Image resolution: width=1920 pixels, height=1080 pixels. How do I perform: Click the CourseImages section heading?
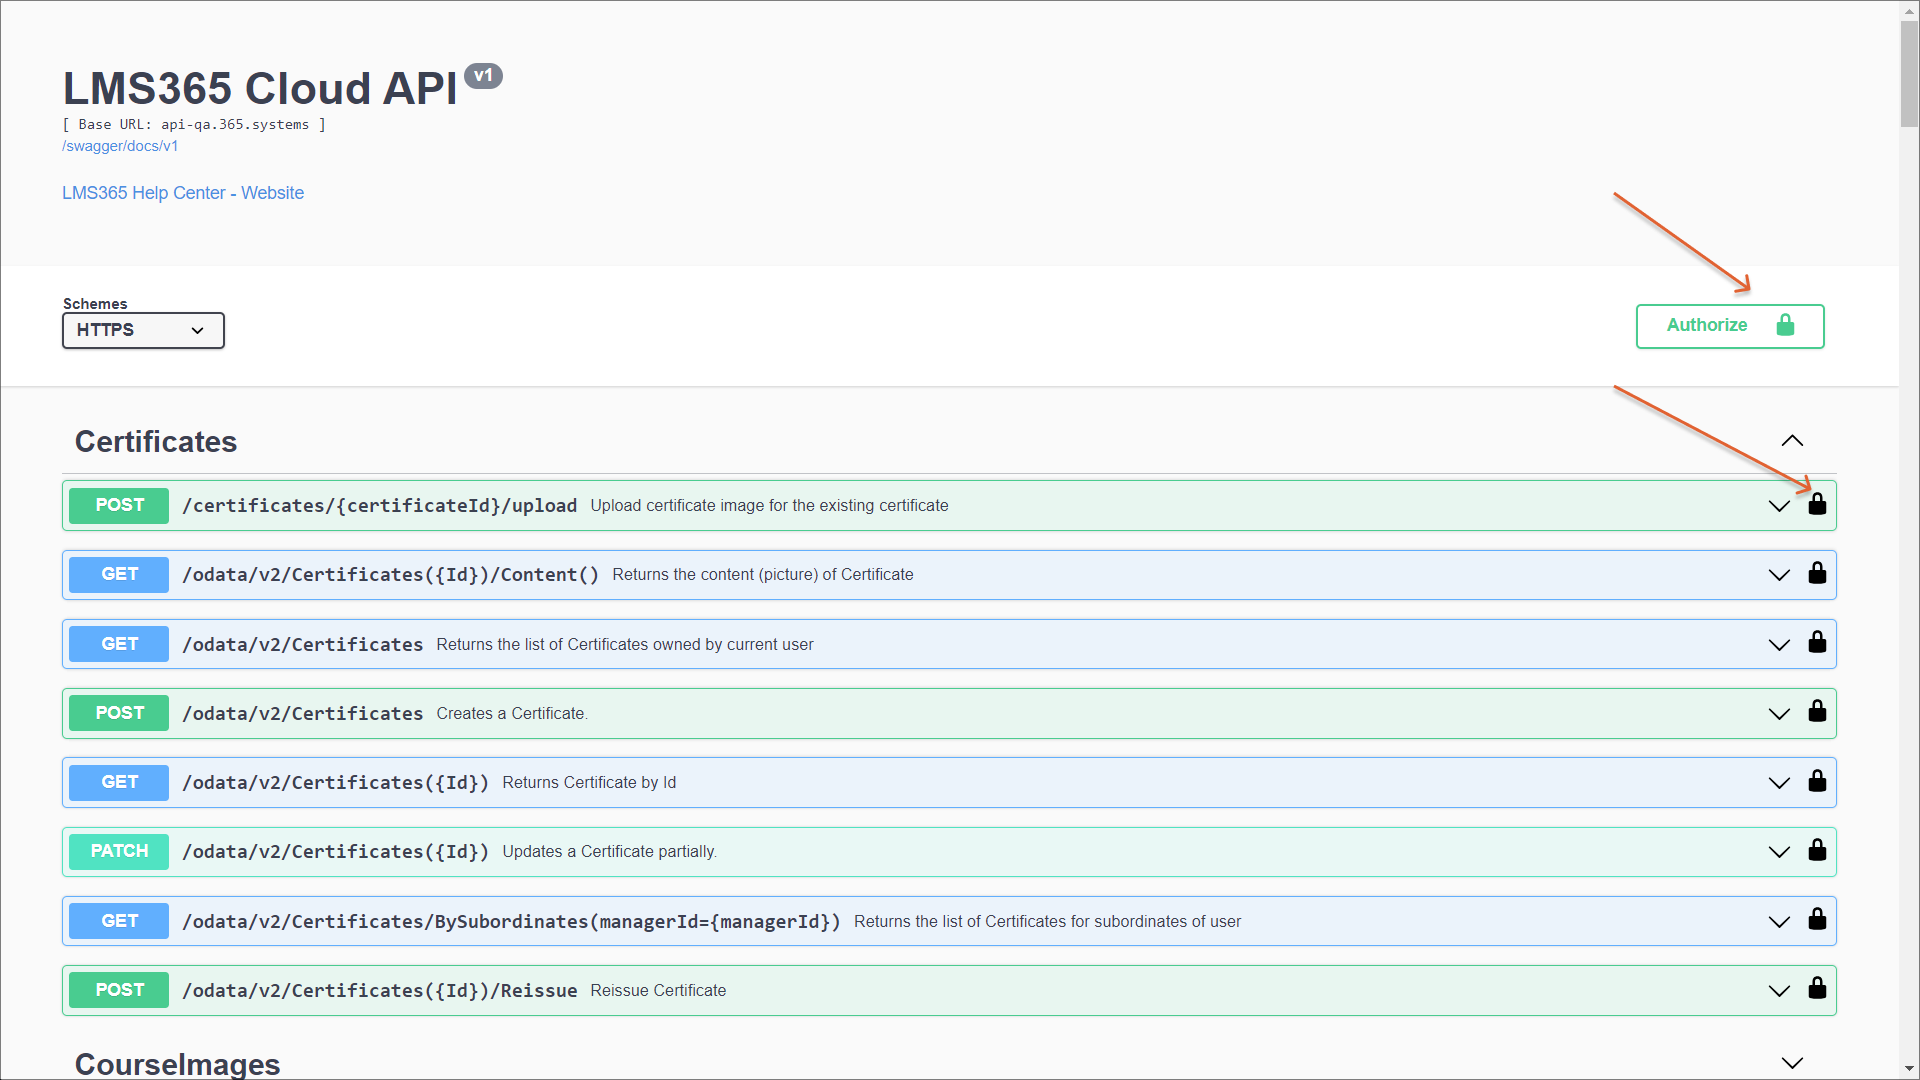coord(178,1064)
